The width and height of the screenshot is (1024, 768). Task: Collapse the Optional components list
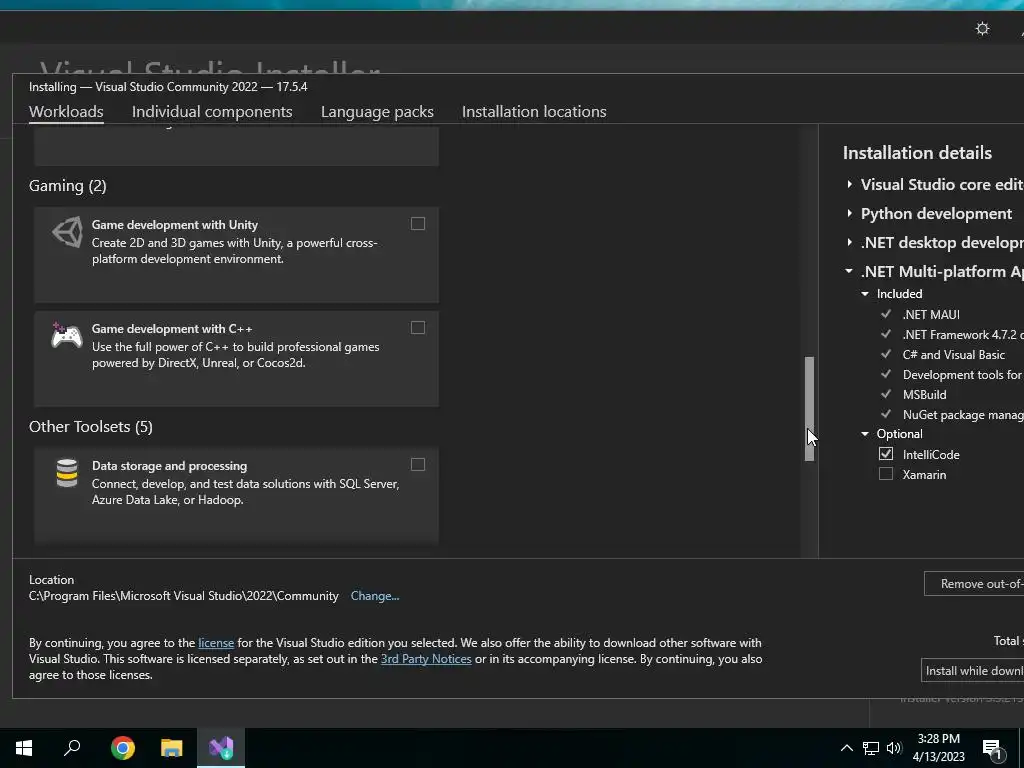pyautogui.click(x=865, y=434)
